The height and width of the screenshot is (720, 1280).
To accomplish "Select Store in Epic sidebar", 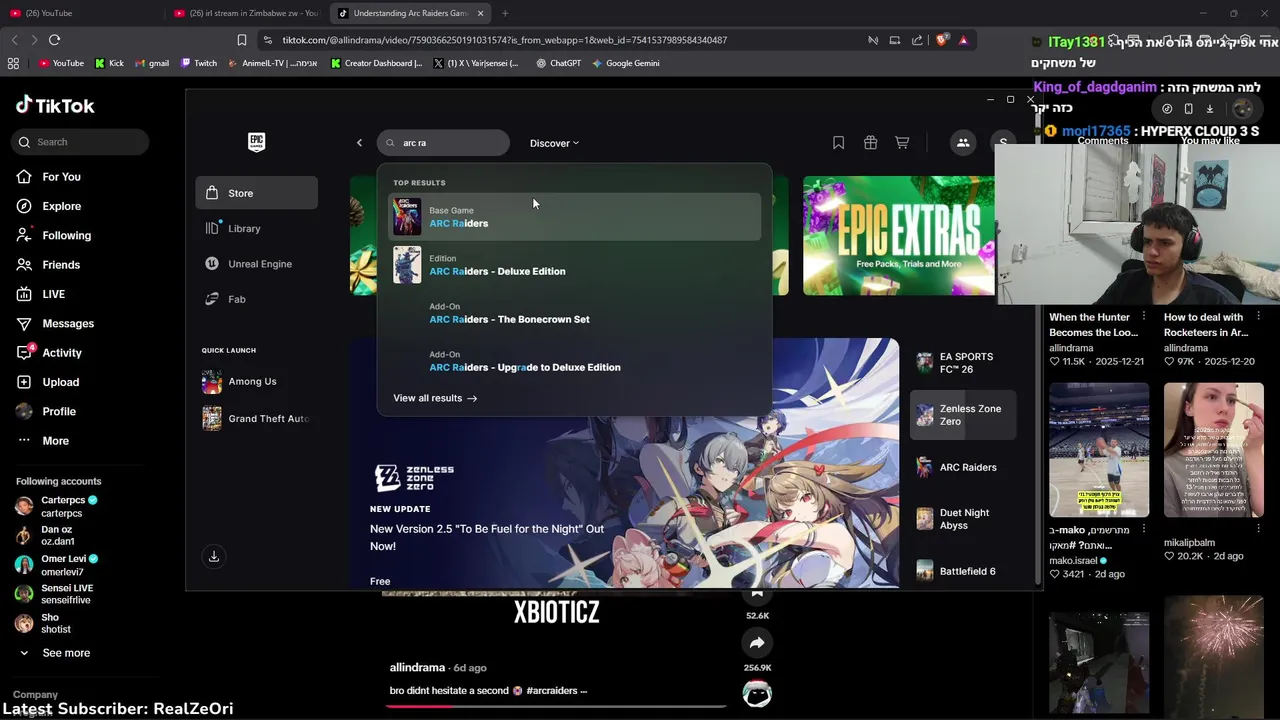I will [257, 193].
